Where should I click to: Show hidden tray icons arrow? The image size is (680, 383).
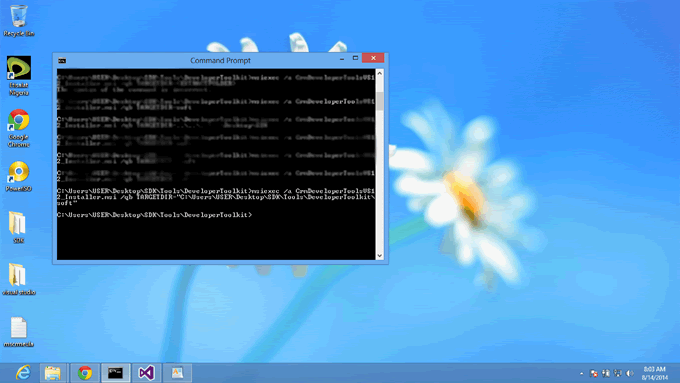(x=582, y=373)
